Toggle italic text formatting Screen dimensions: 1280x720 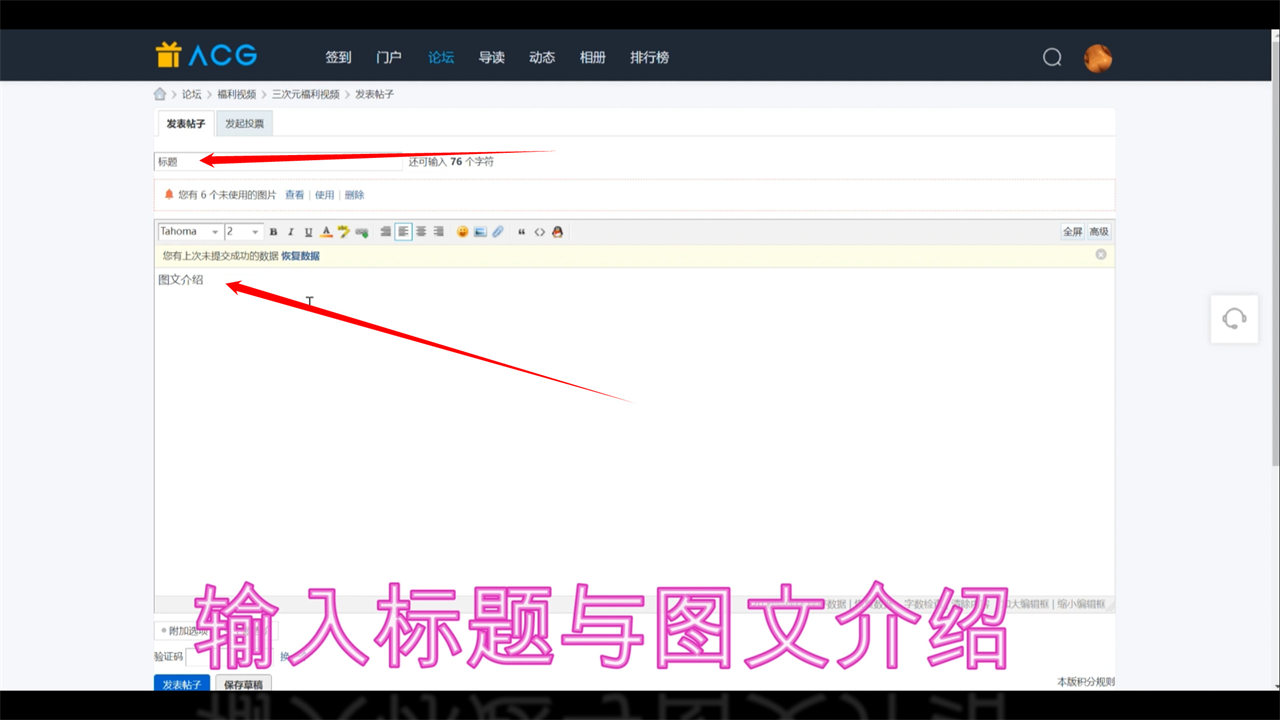coord(291,232)
